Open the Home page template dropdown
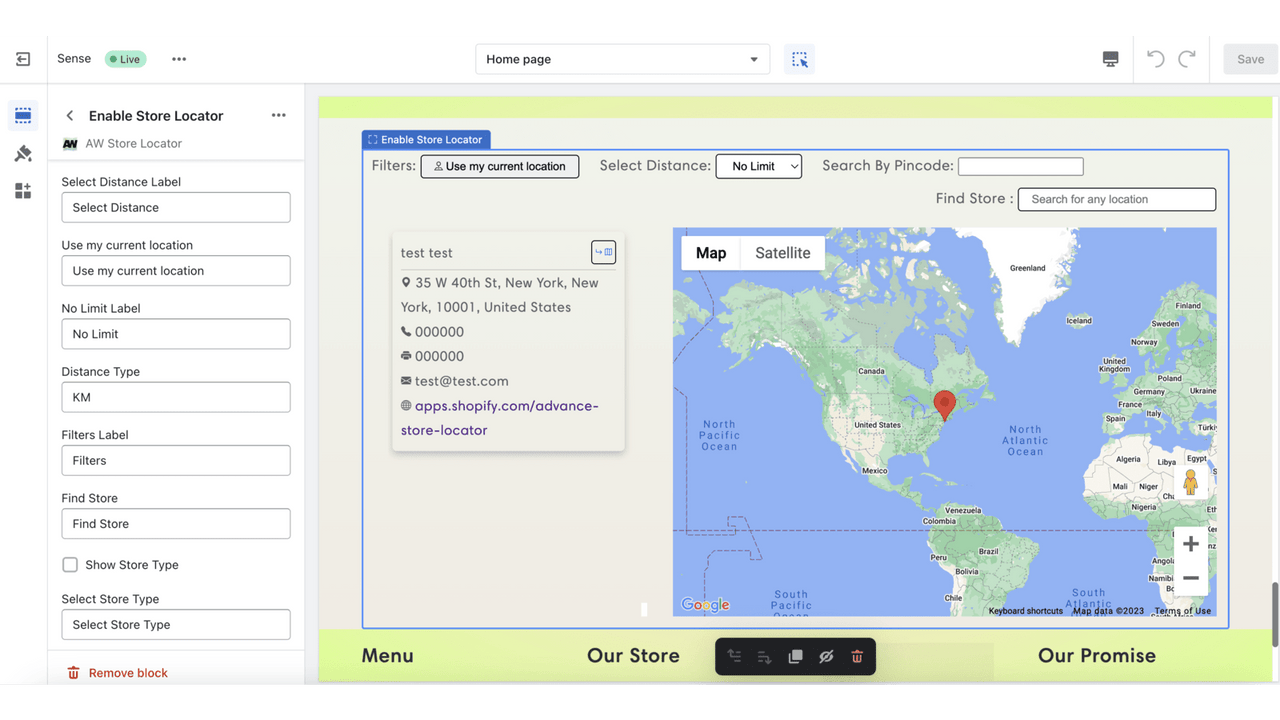The image size is (1280, 720). point(622,59)
